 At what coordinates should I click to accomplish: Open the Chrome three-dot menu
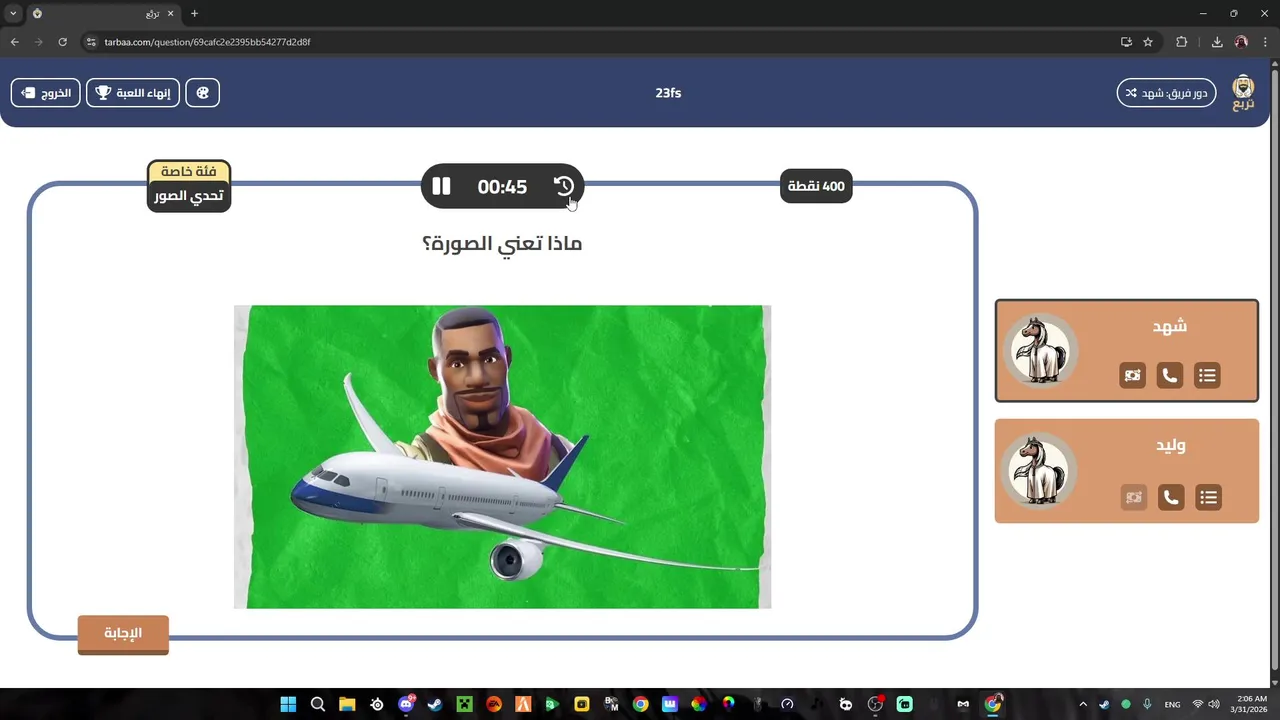[x=1265, y=42]
